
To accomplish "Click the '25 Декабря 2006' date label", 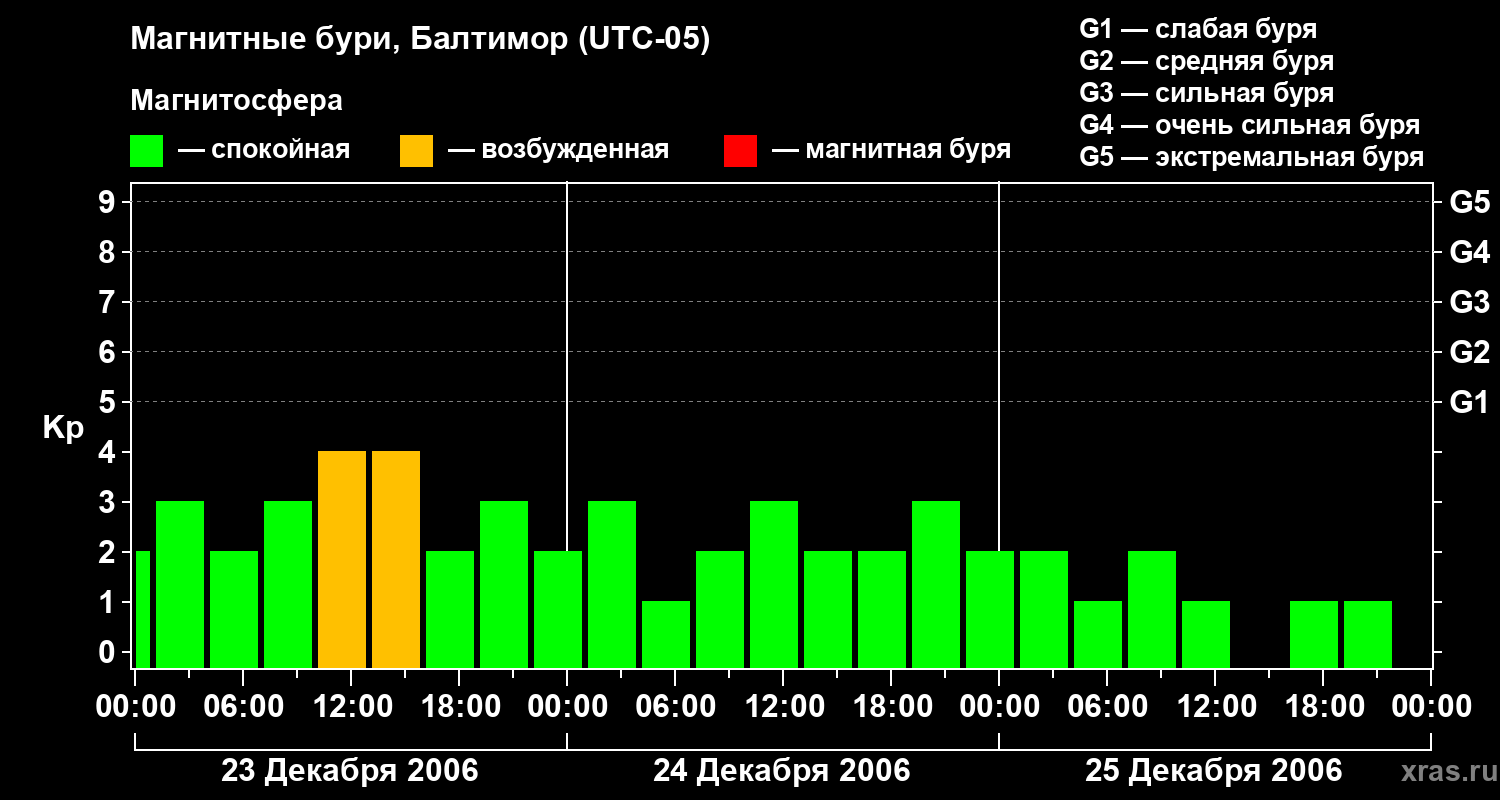I will coord(1214,771).
